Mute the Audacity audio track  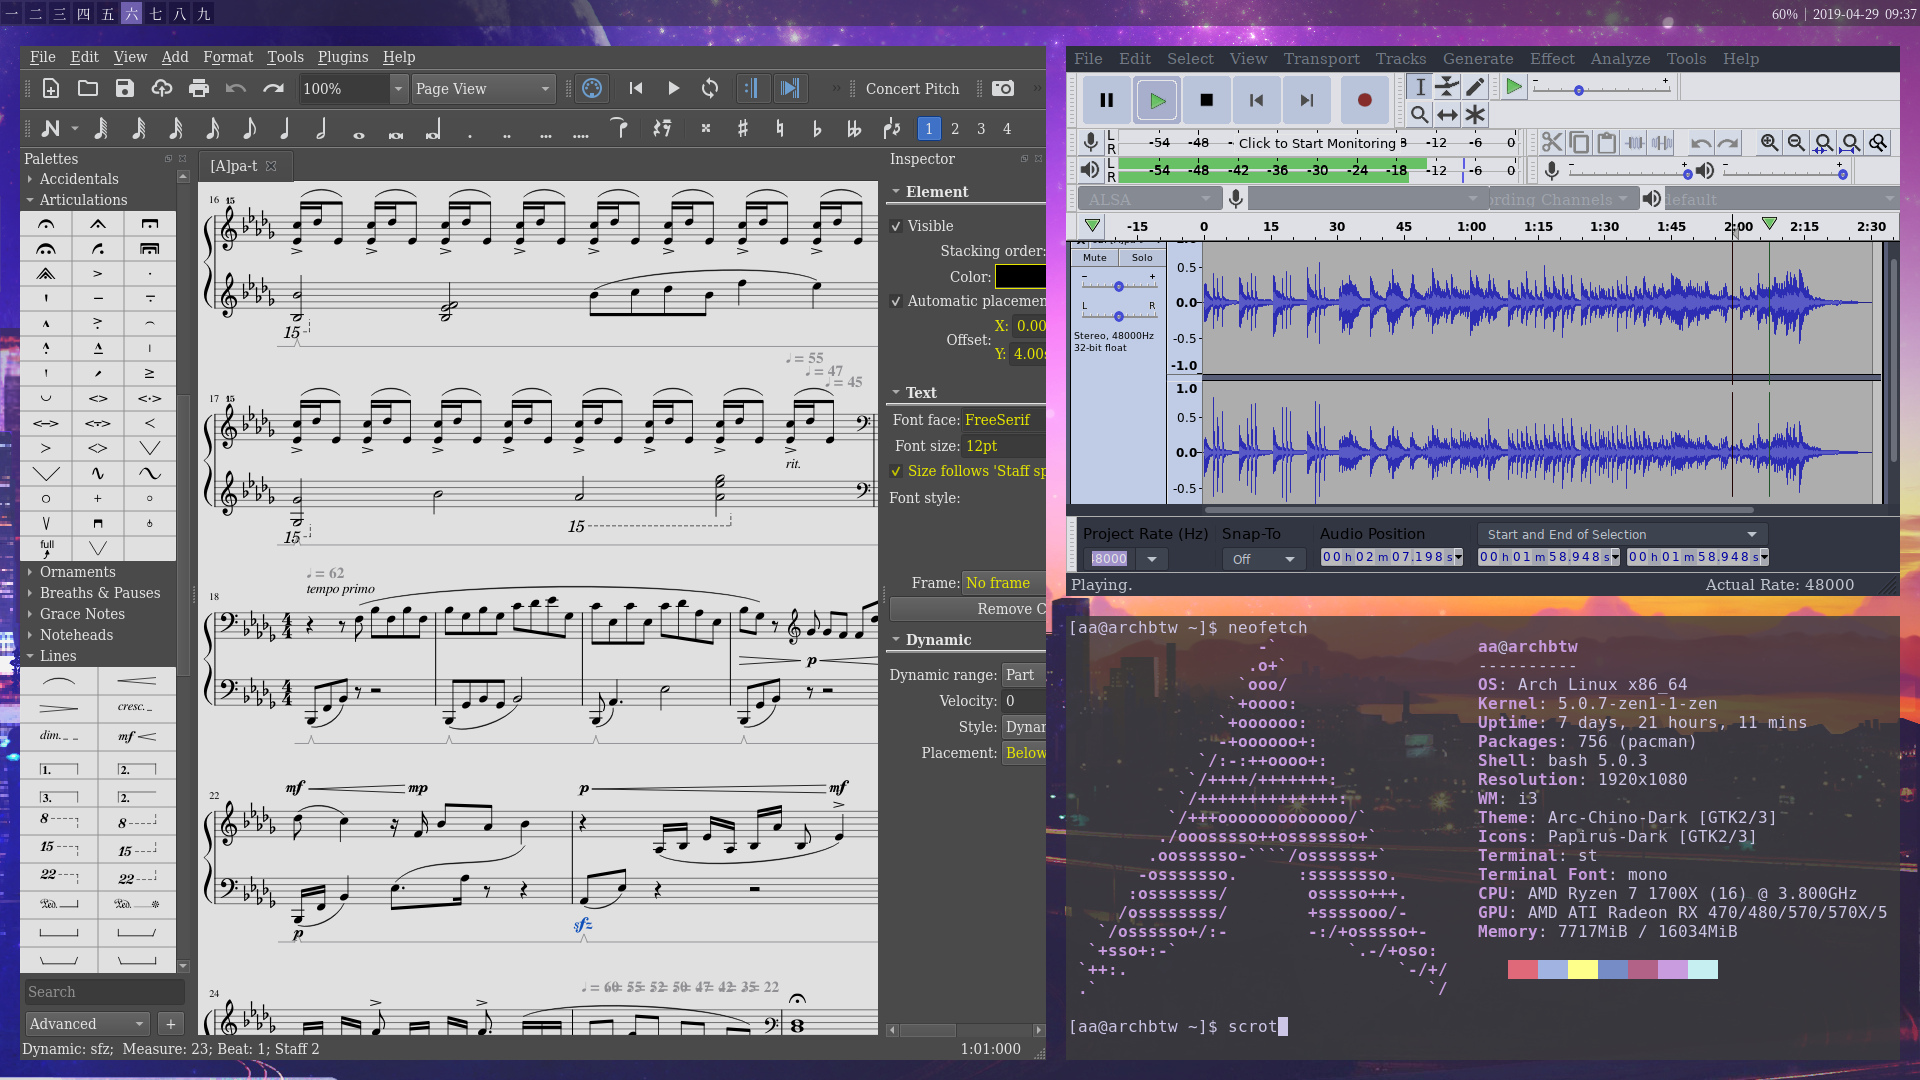pos(1095,258)
